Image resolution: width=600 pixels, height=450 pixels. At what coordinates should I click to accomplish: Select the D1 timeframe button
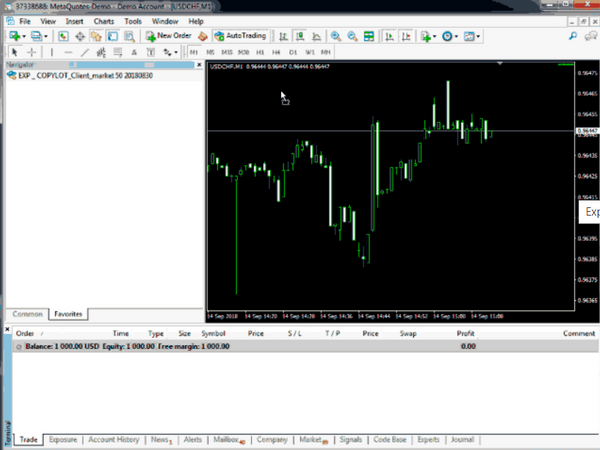pyautogui.click(x=293, y=51)
